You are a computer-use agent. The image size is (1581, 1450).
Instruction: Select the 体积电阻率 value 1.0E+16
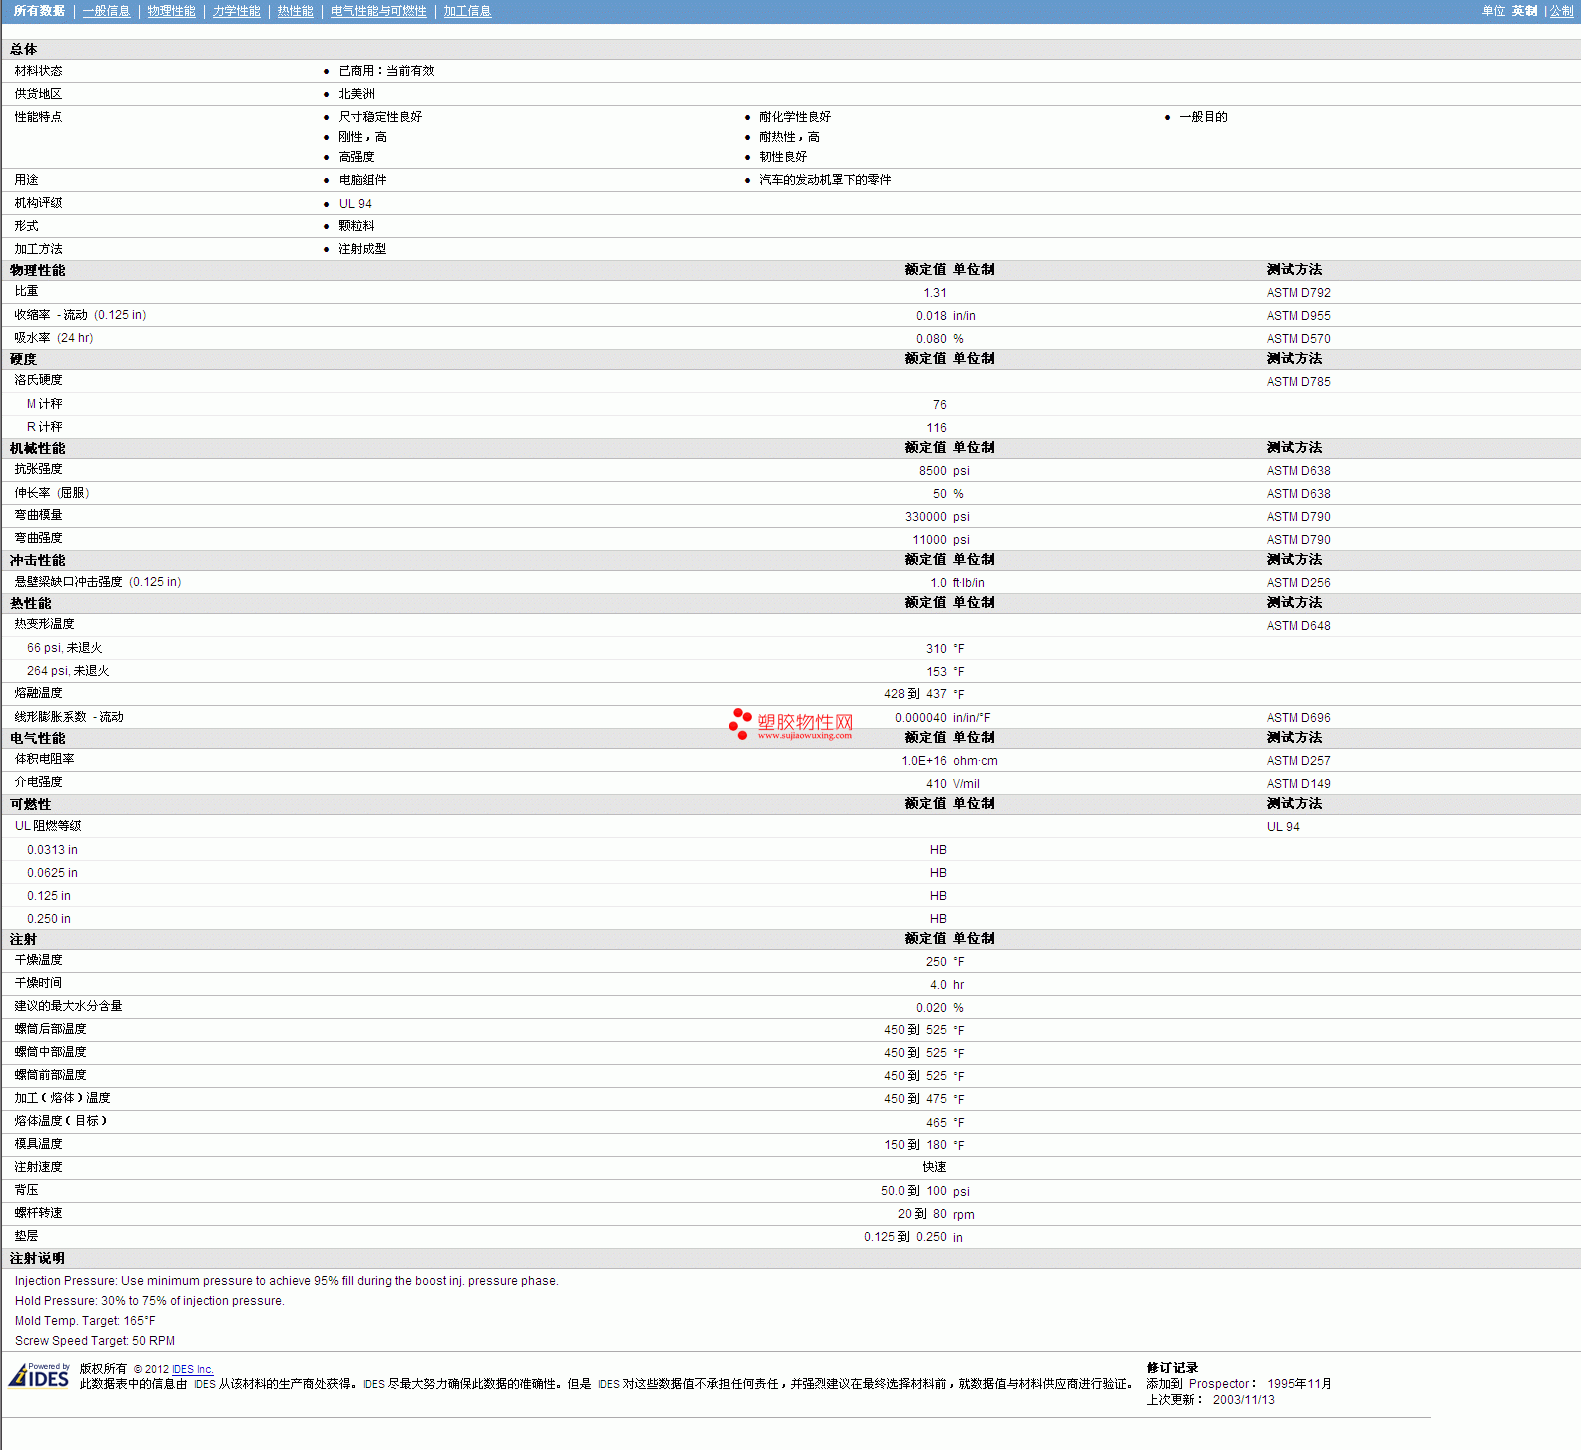click(x=924, y=761)
